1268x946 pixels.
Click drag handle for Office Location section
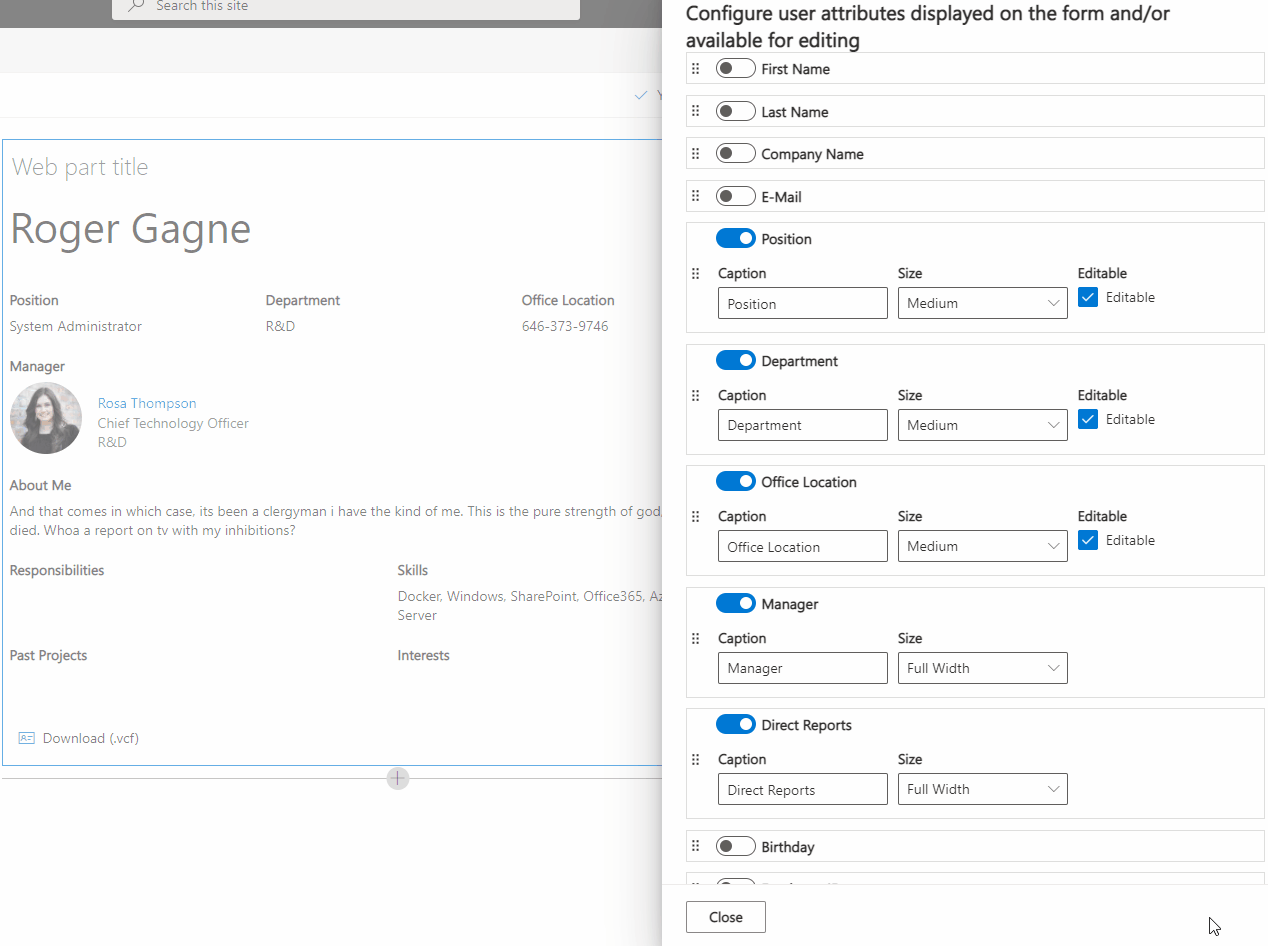(696, 517)
